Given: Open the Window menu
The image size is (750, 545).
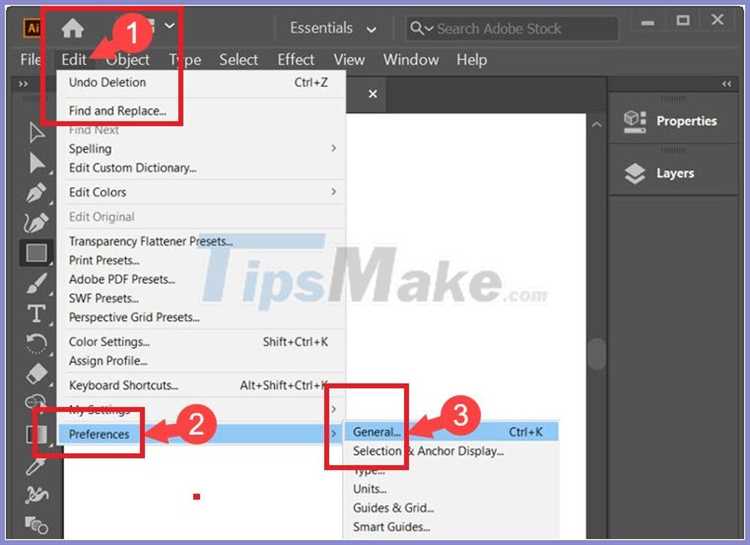Looking at the screenshot, I should tap(411, 59).
